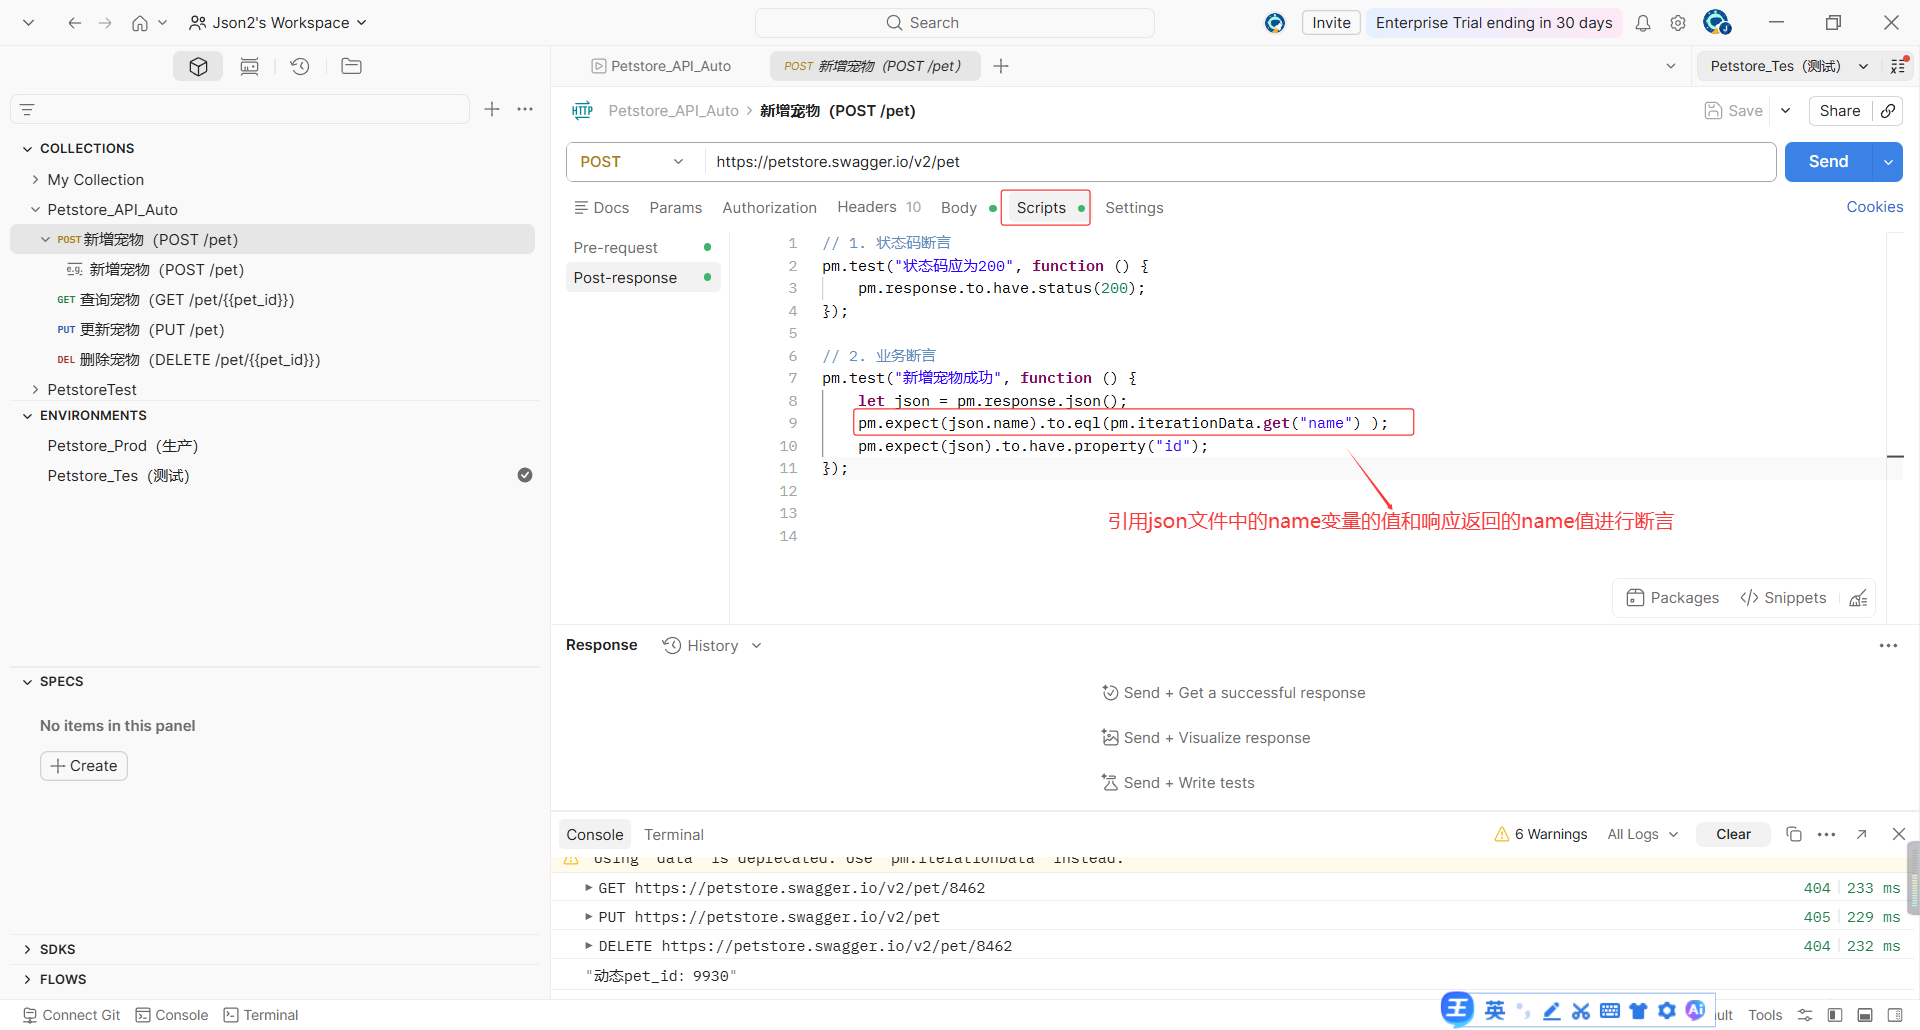Switch to the Headers tab
Image resolution: width=1920 pixels, height=1030 pixels.
click(x=879, y=208)
